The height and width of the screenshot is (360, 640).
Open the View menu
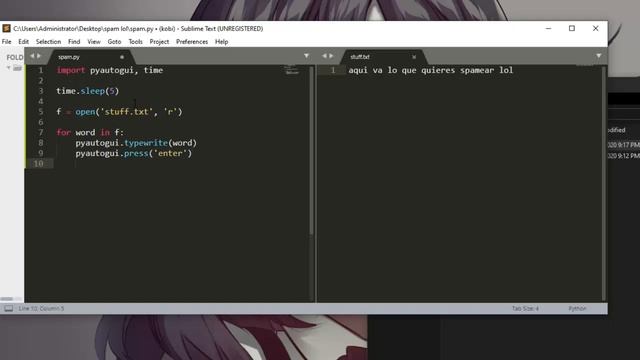point(94,42)
